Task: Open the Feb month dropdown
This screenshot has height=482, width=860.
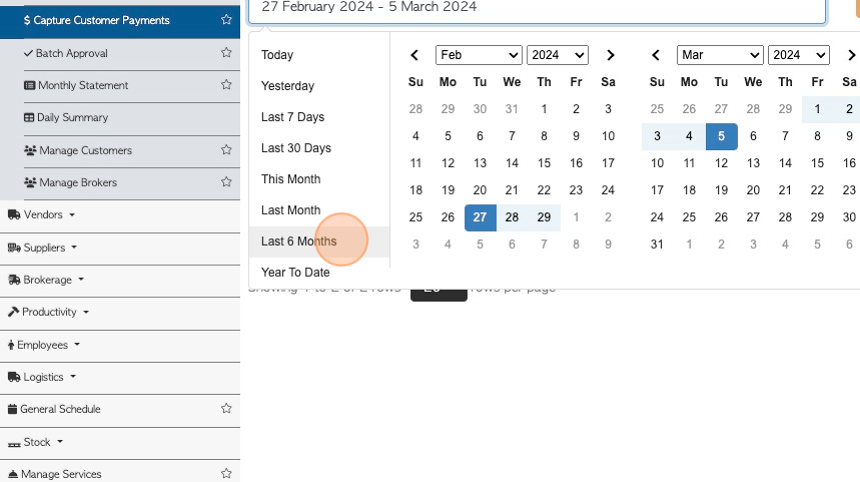Action: point(478,55)
